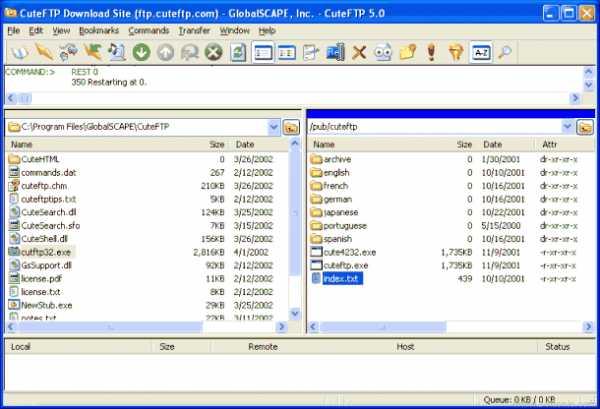Open the Bookmarks menu
Screen dimensions: 600x409
[x=99, y=31]
